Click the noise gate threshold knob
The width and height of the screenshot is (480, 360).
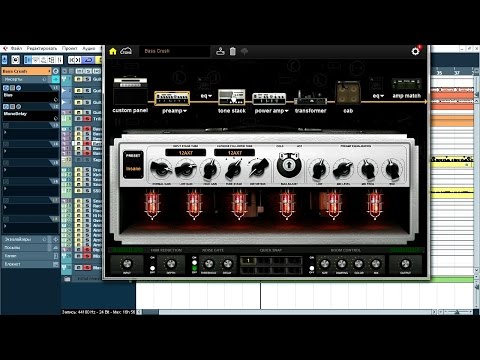pos(209,264)
